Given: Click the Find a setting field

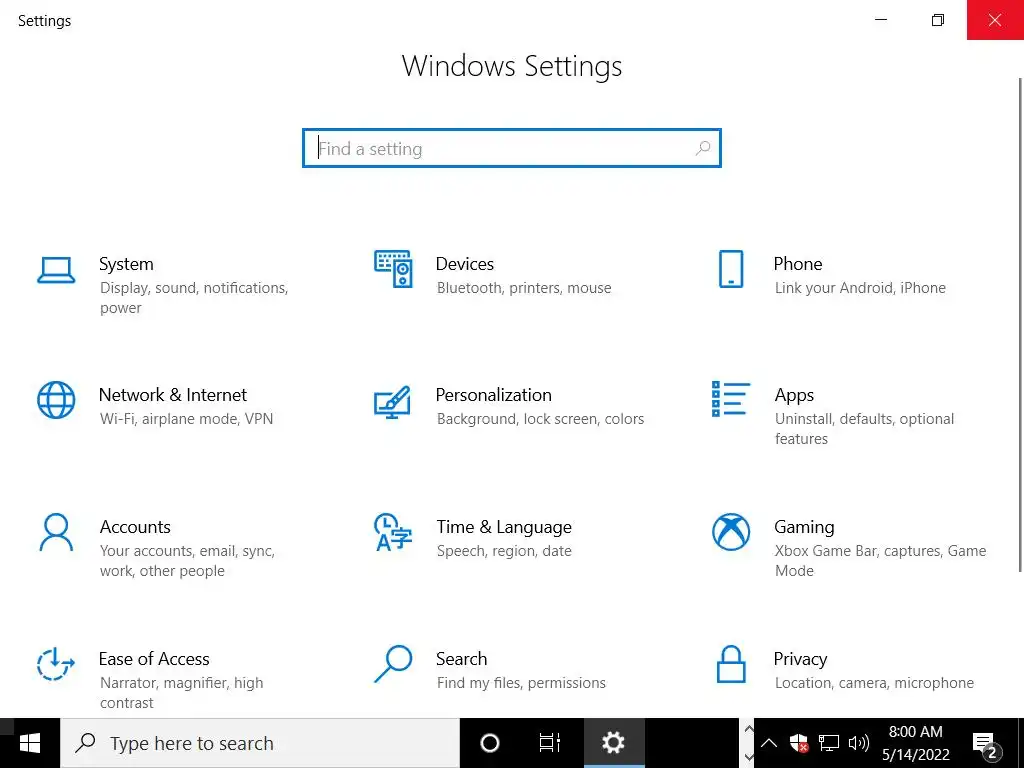Looking at the screenshot, I should click(x=512, y=148).
